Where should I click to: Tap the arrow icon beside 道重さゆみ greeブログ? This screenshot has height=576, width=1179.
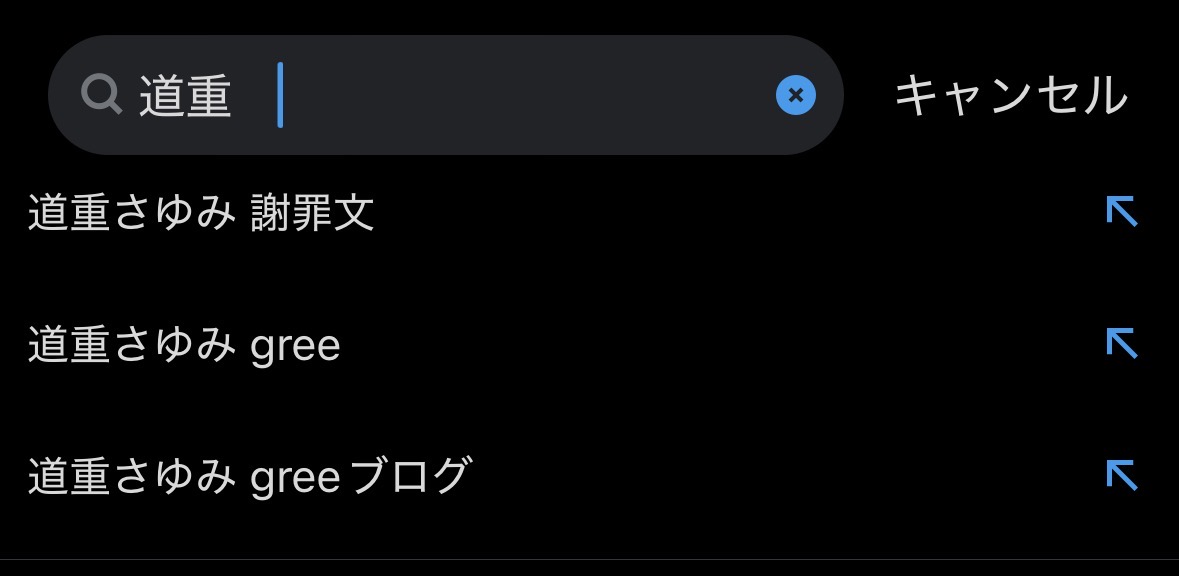pos(1122,475)
